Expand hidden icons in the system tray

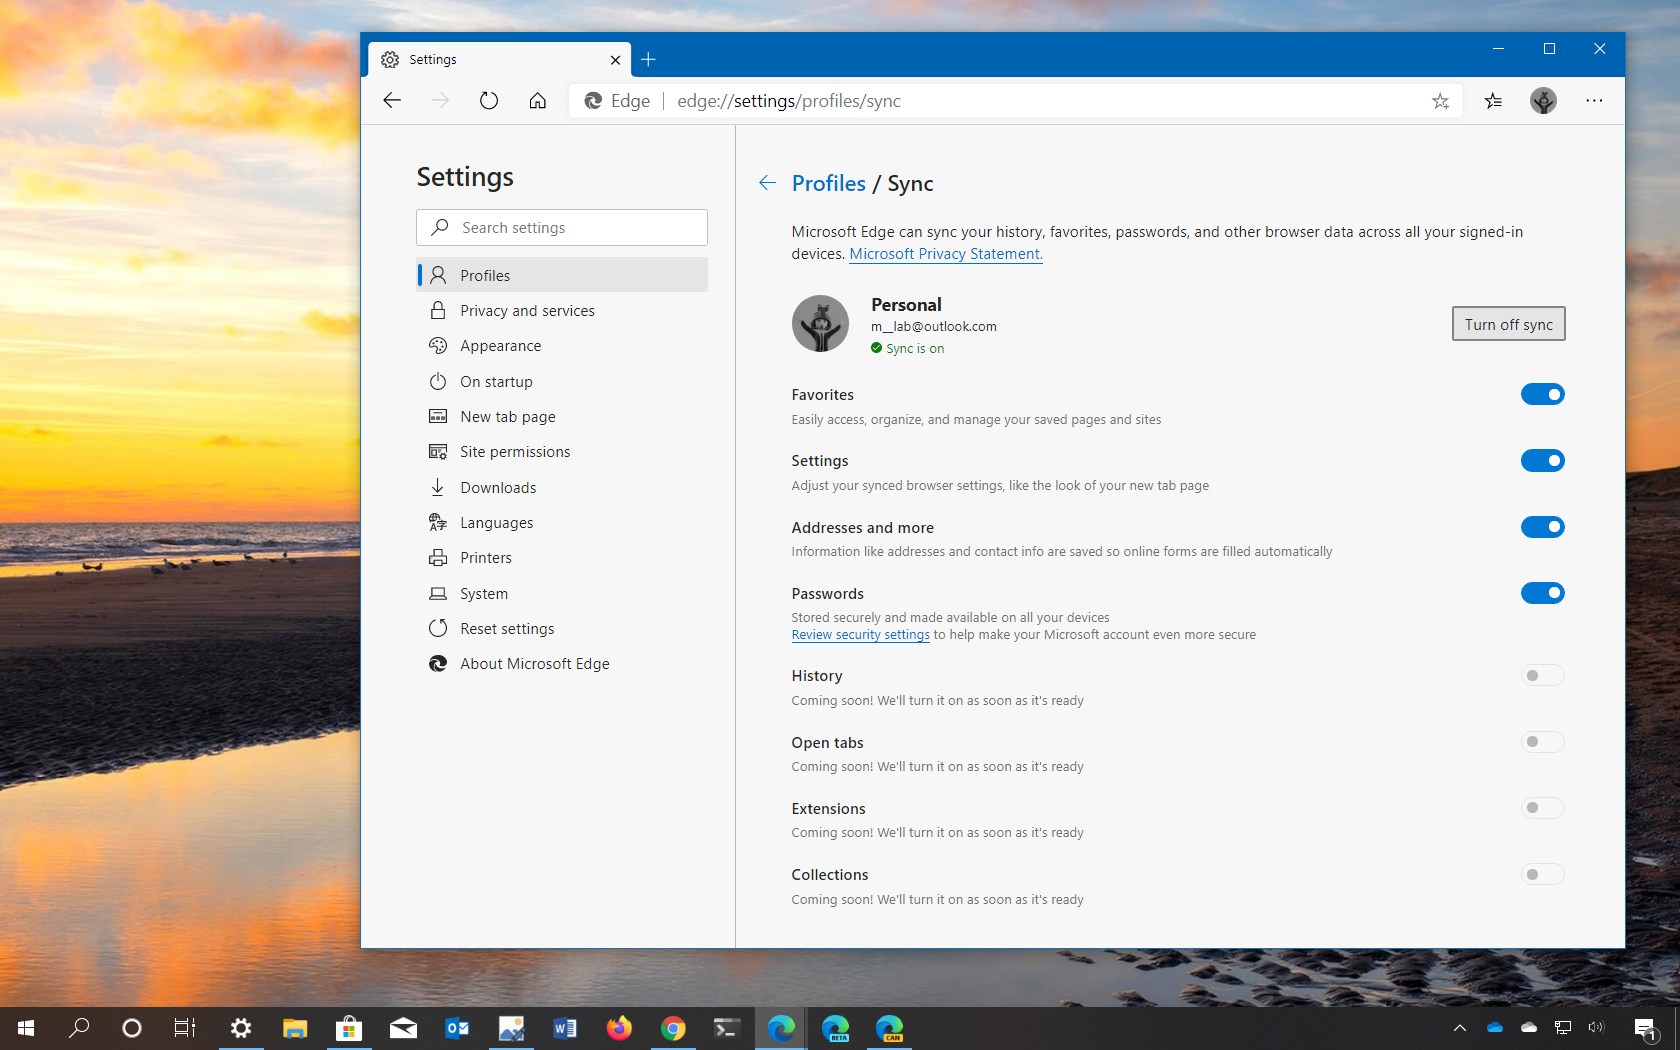point(1459,1028)
